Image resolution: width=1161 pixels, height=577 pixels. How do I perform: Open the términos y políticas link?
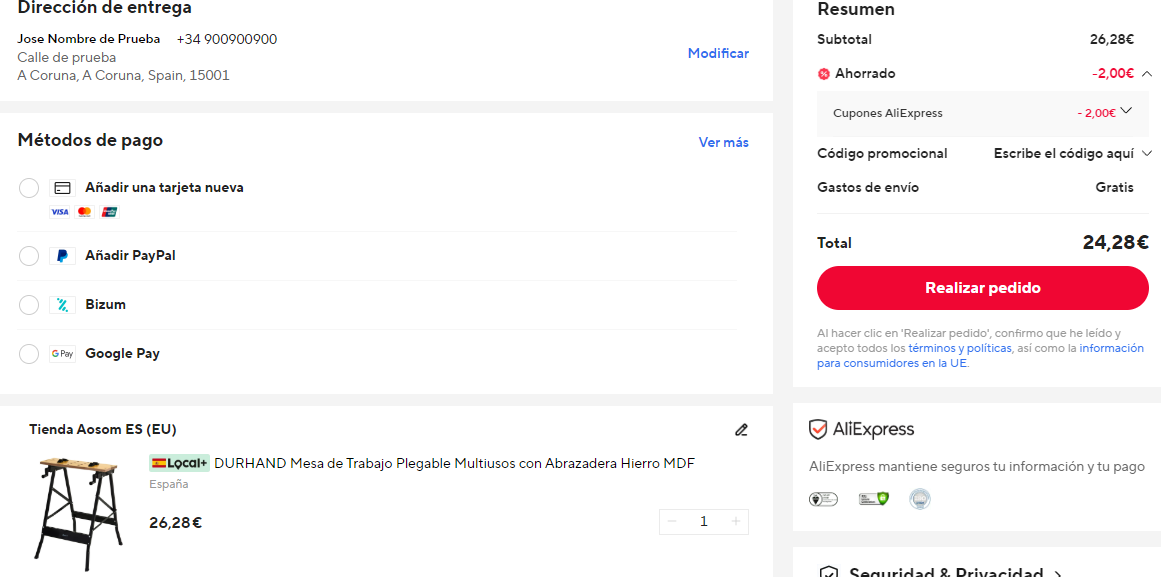point(960,348)
